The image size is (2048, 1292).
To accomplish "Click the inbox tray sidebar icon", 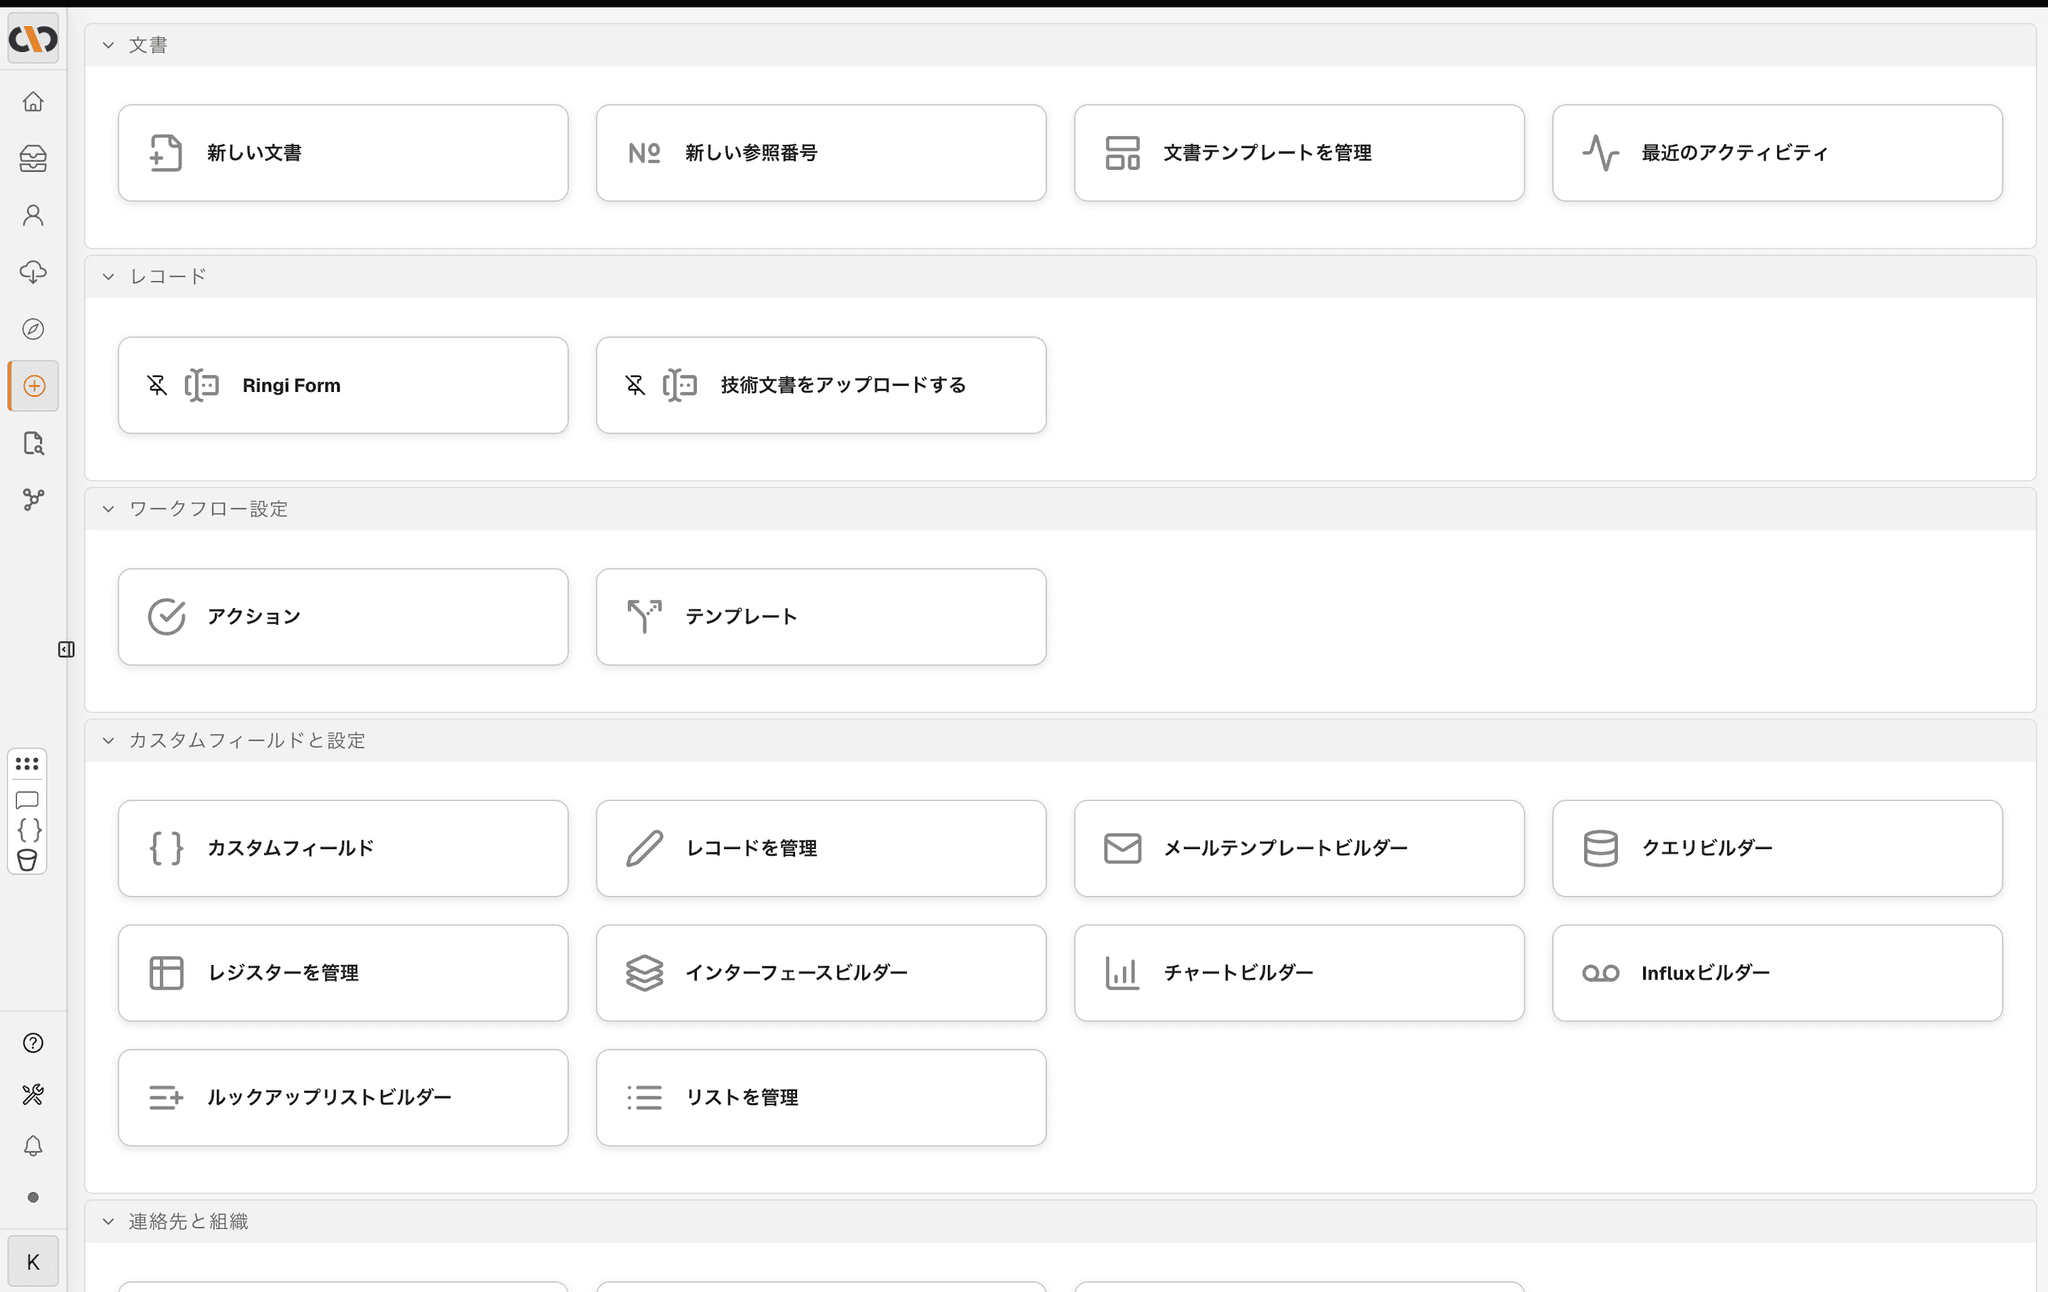I will click(33, 159).
